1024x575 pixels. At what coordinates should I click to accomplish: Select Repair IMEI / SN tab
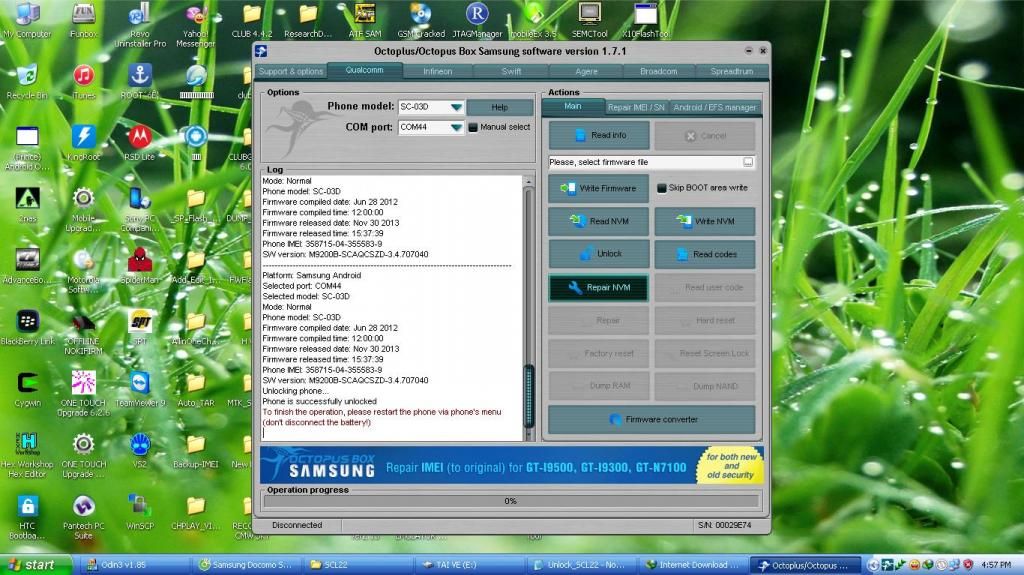(x=635, y=107)
